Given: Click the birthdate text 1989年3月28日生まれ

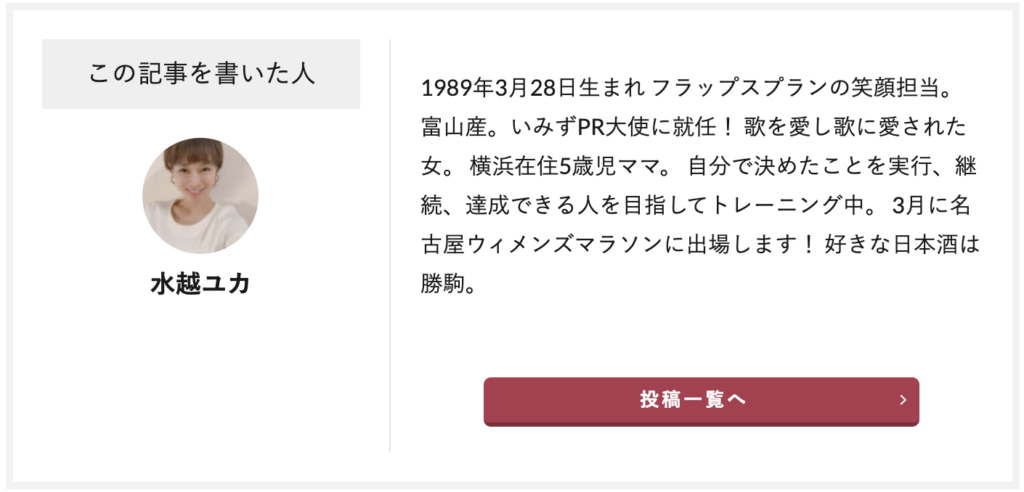Looking at the screenshot, I should click(x=534, y=88).
